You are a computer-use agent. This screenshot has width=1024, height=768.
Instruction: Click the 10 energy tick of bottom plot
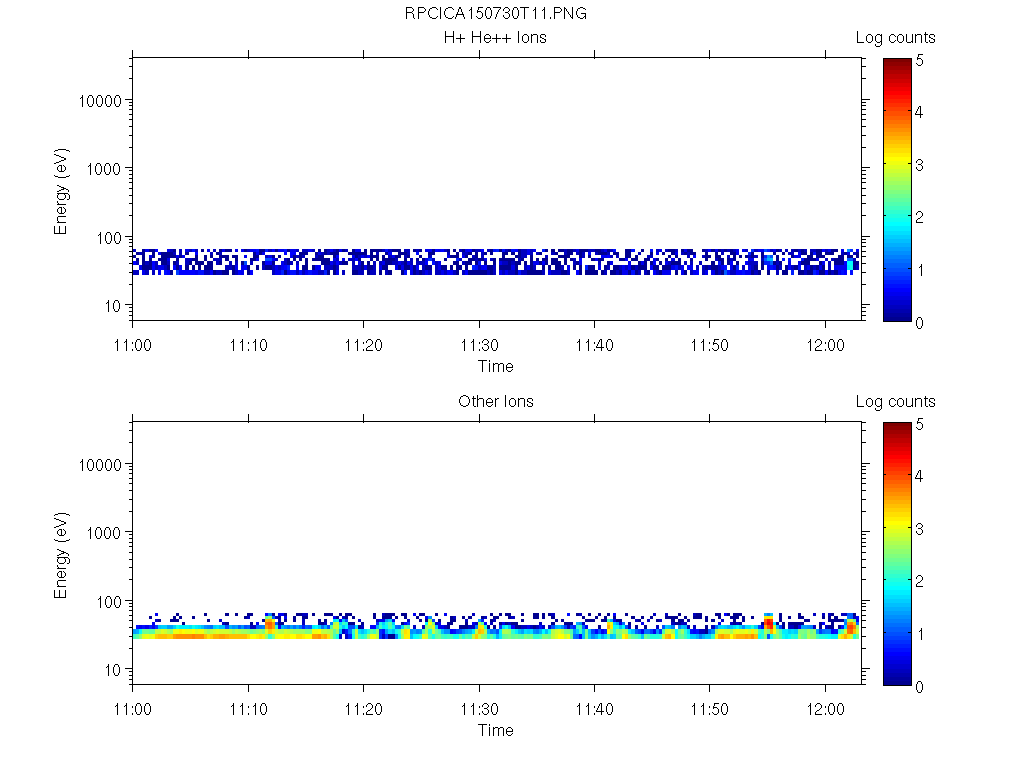point(113,670)
